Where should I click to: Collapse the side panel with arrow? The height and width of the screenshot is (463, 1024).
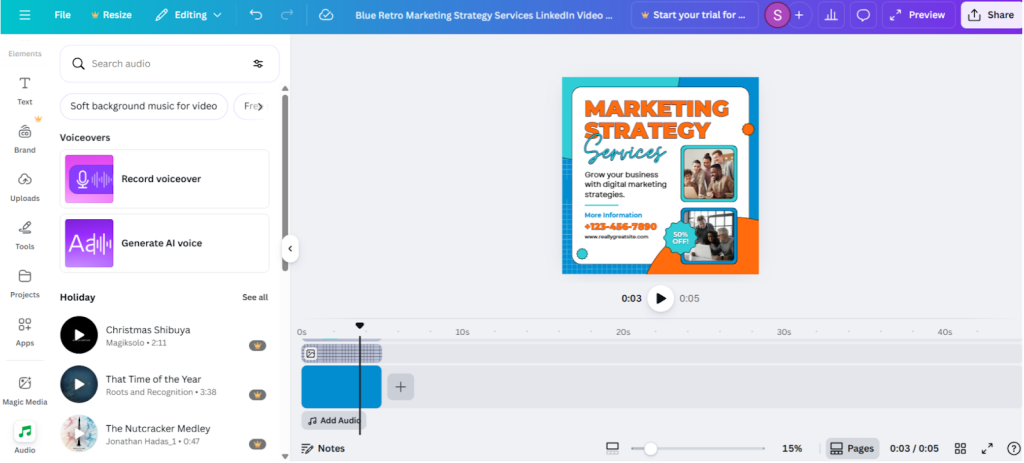[290, 249]
